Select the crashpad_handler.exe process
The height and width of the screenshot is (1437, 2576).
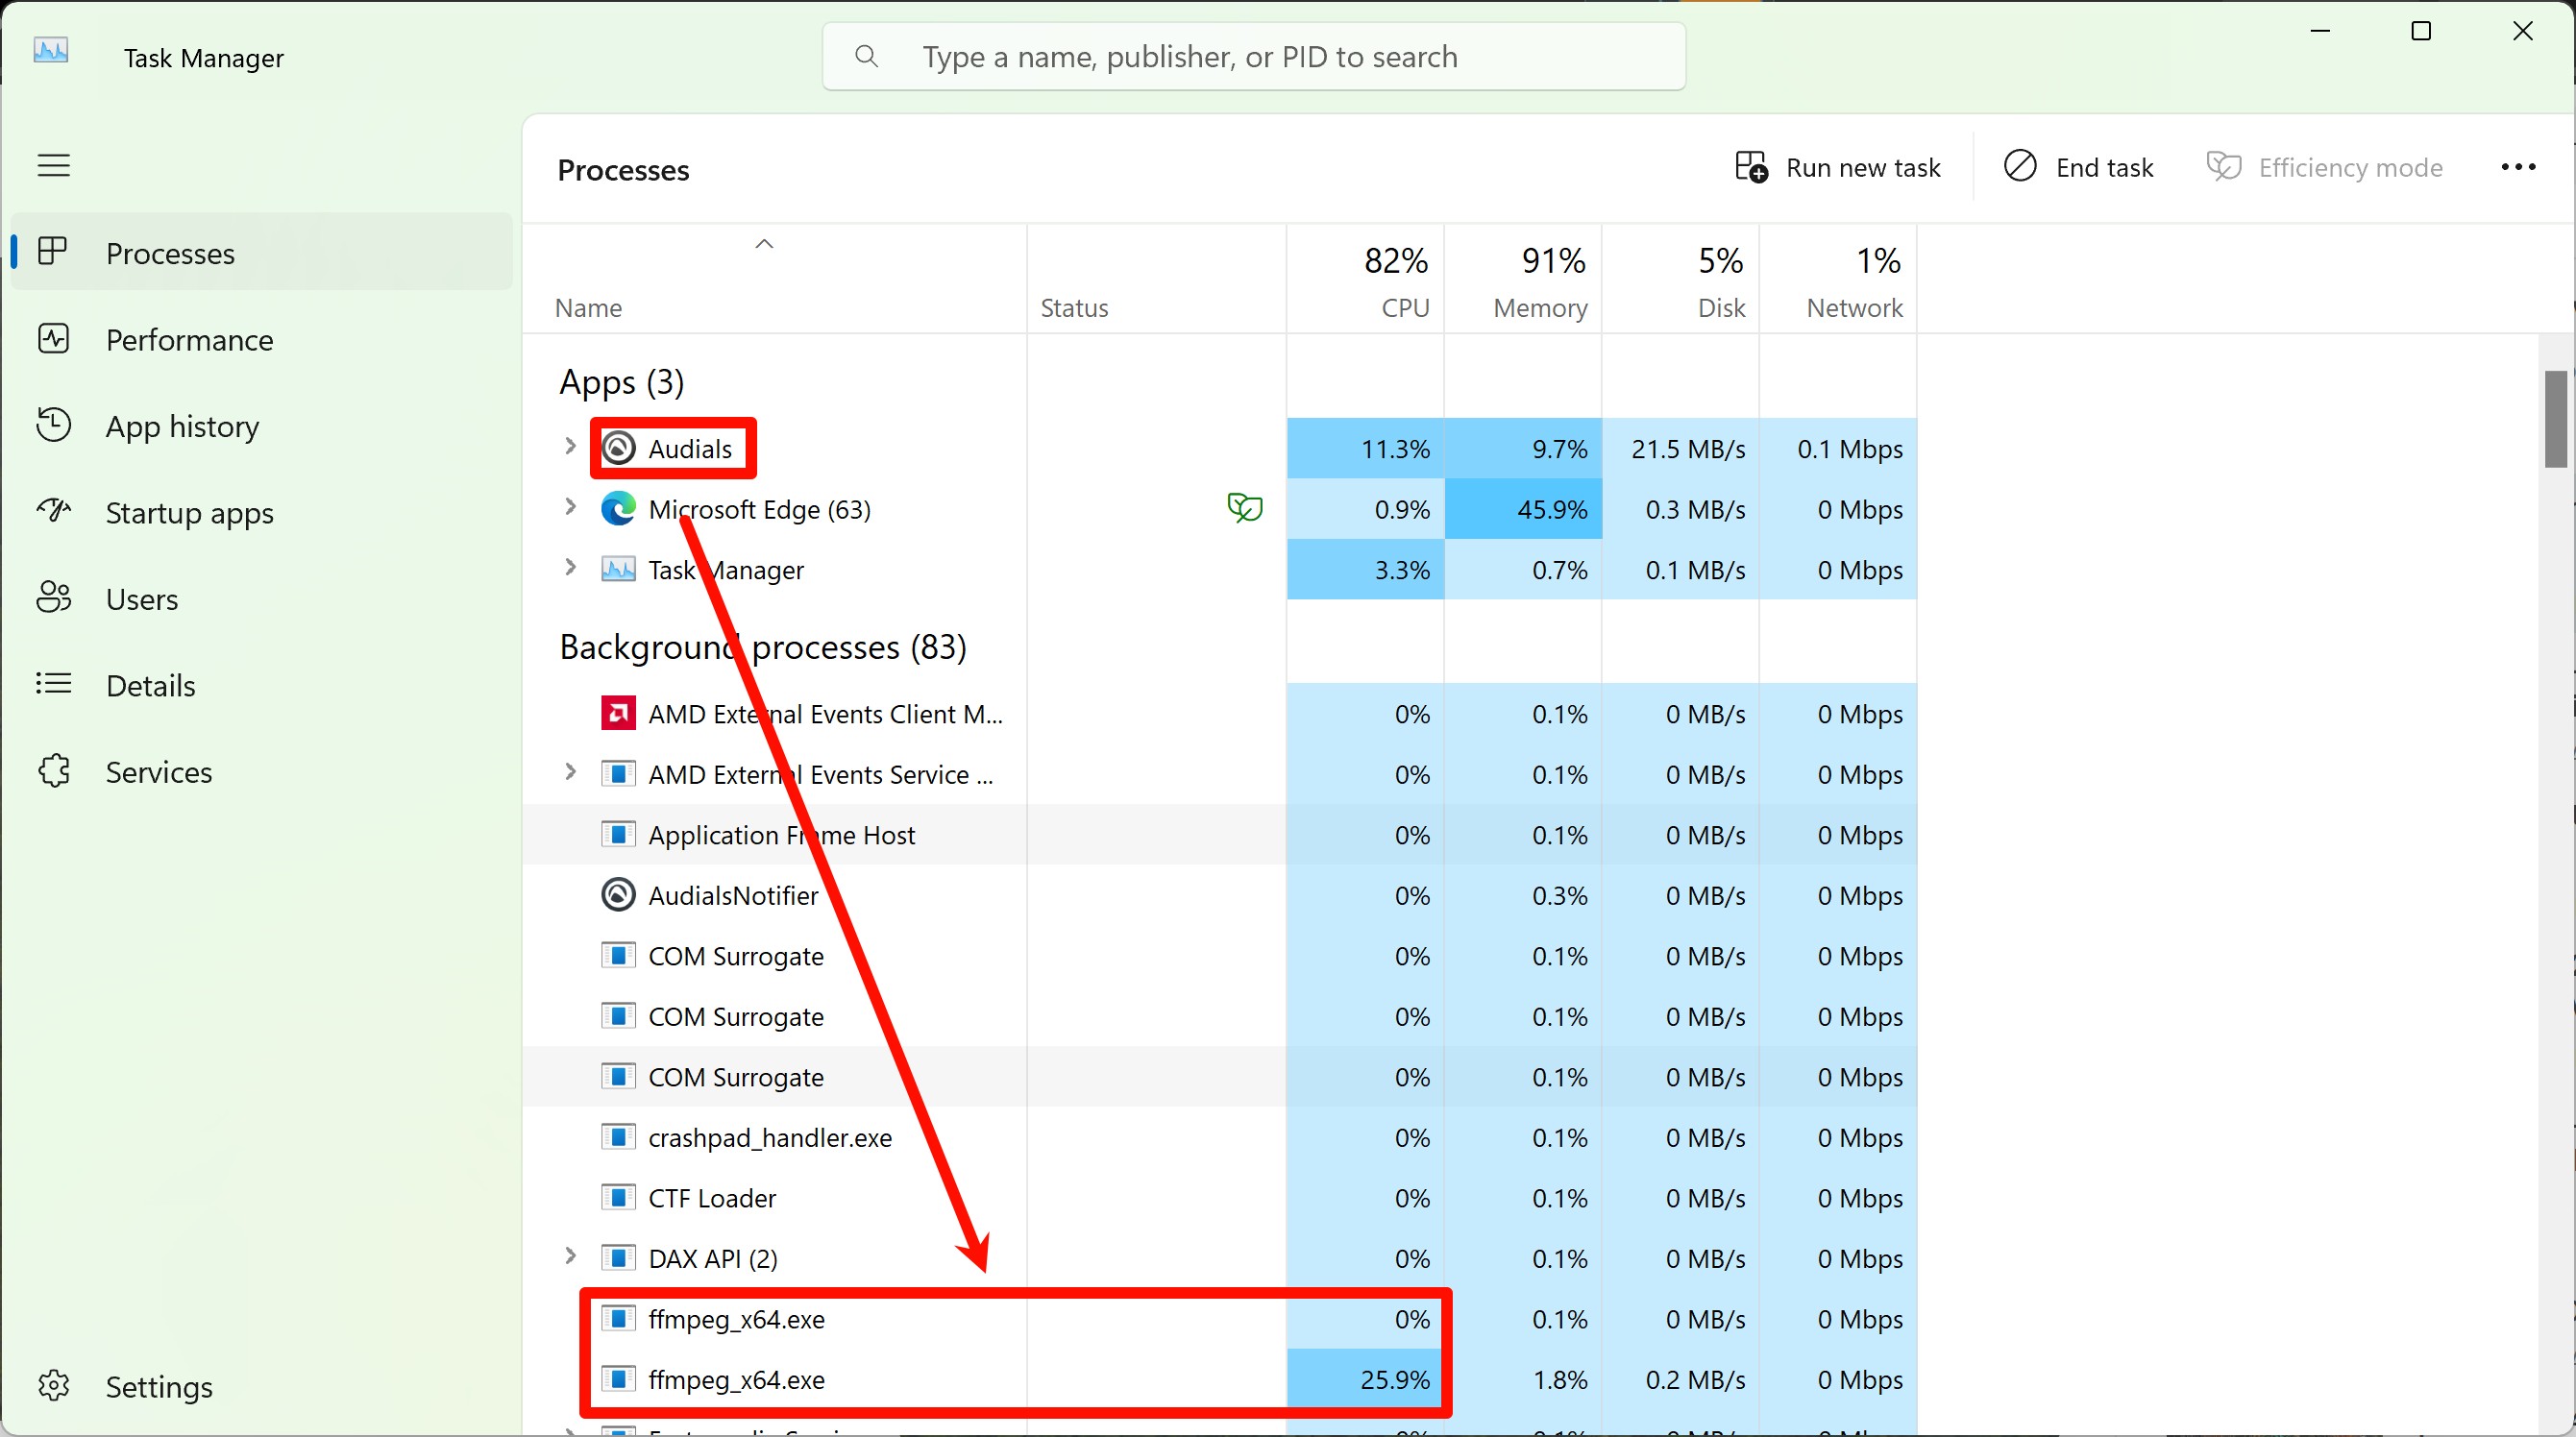coord(1220,1137)
